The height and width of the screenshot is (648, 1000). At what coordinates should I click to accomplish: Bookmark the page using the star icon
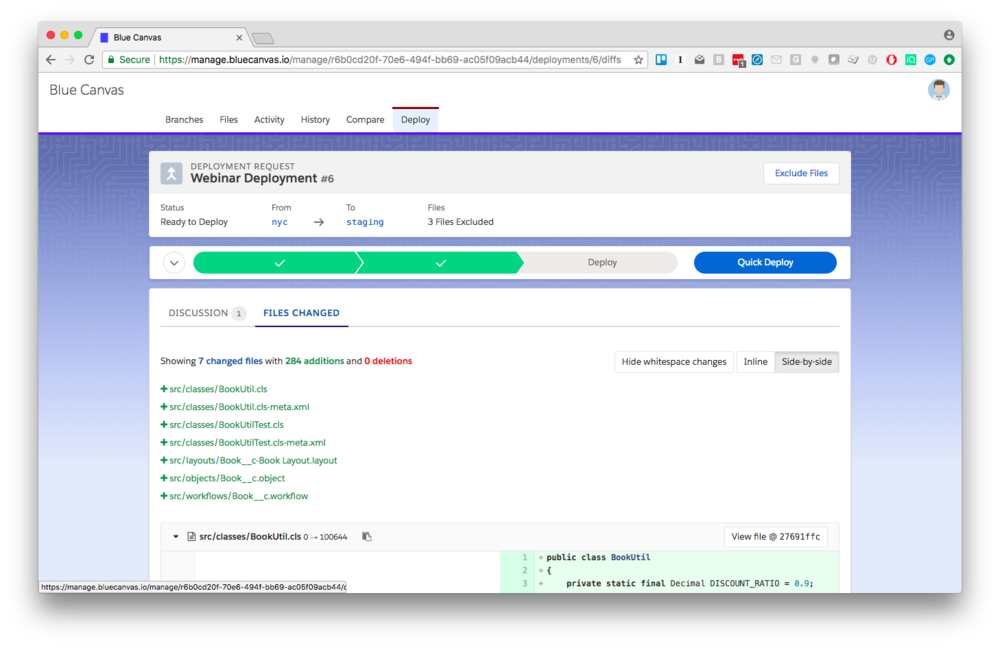click(x=638, y=60)
